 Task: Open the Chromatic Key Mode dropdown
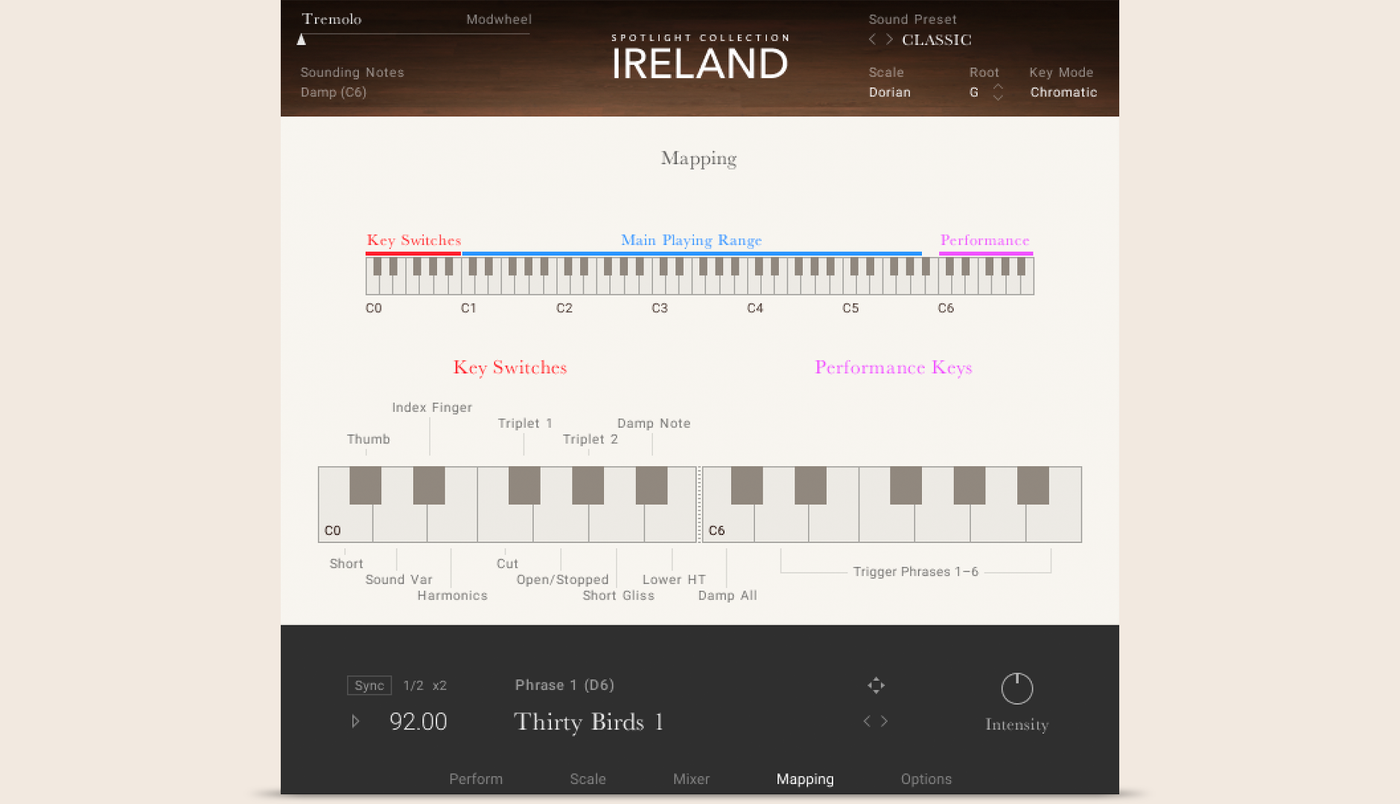[1064, 92]
